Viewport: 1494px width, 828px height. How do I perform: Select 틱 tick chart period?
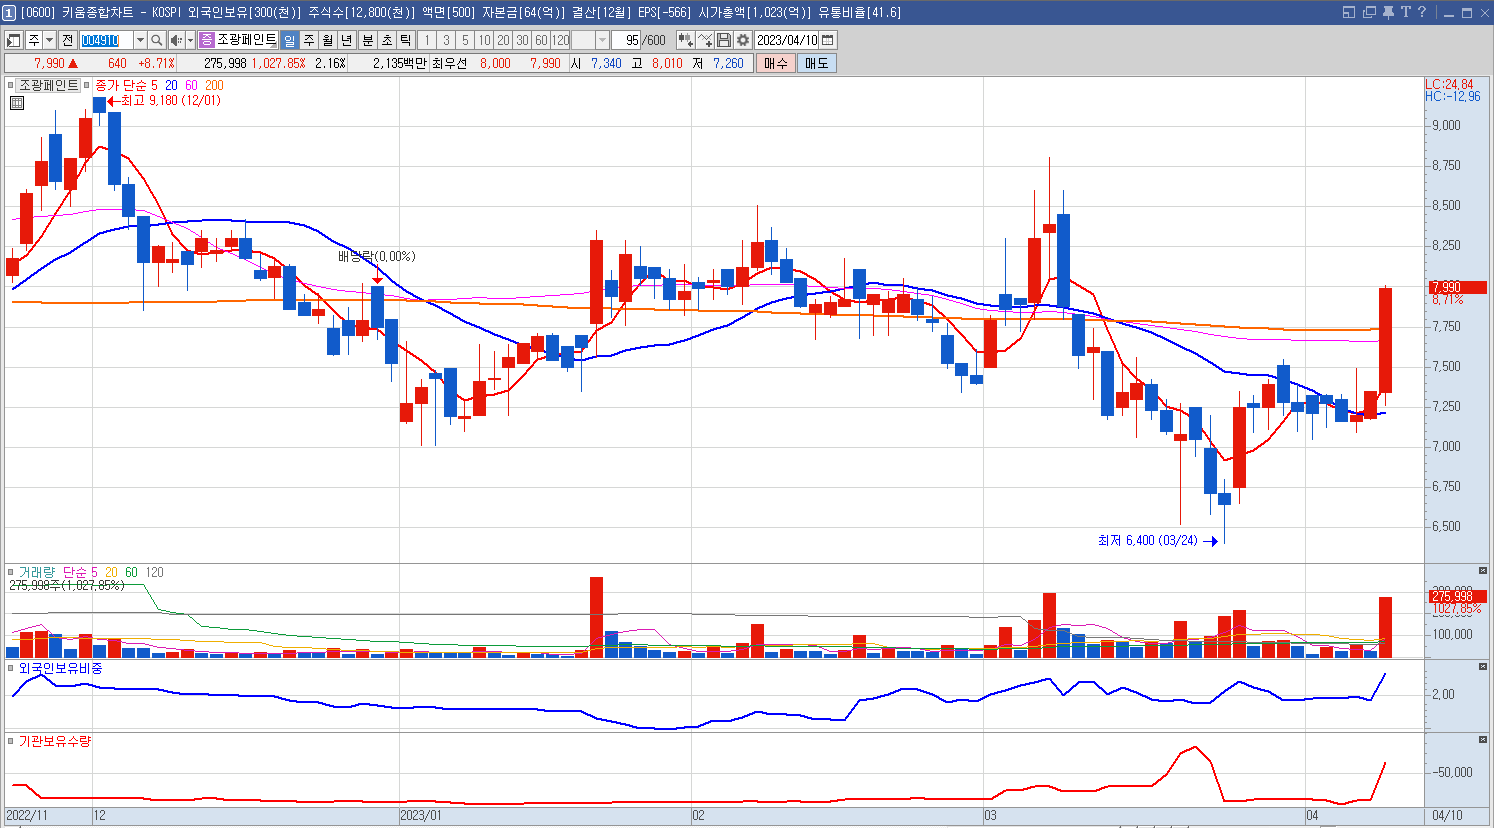[405, 40]
